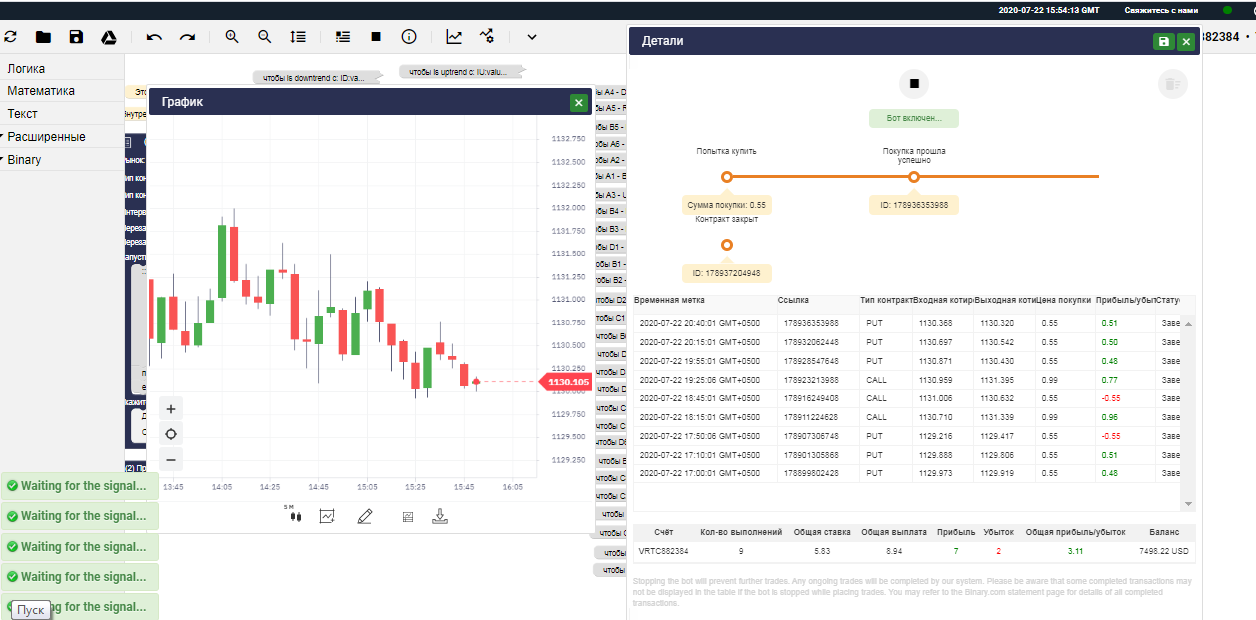This screenshot has height=620, width=1256.
Task: Open the chart templates icon
Action: click(x=407, y=517)
